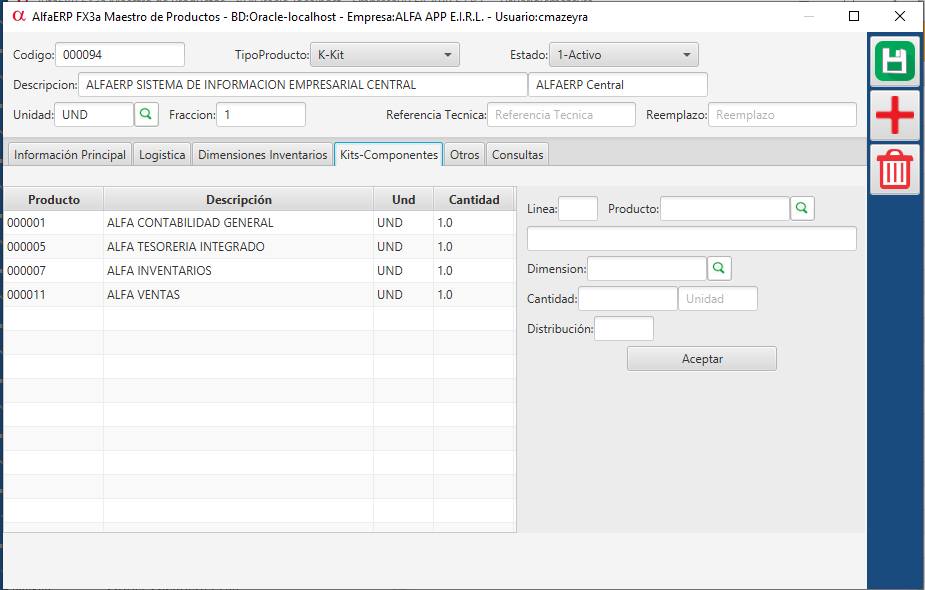Click the green save disk icon

[x=894, y=61]
